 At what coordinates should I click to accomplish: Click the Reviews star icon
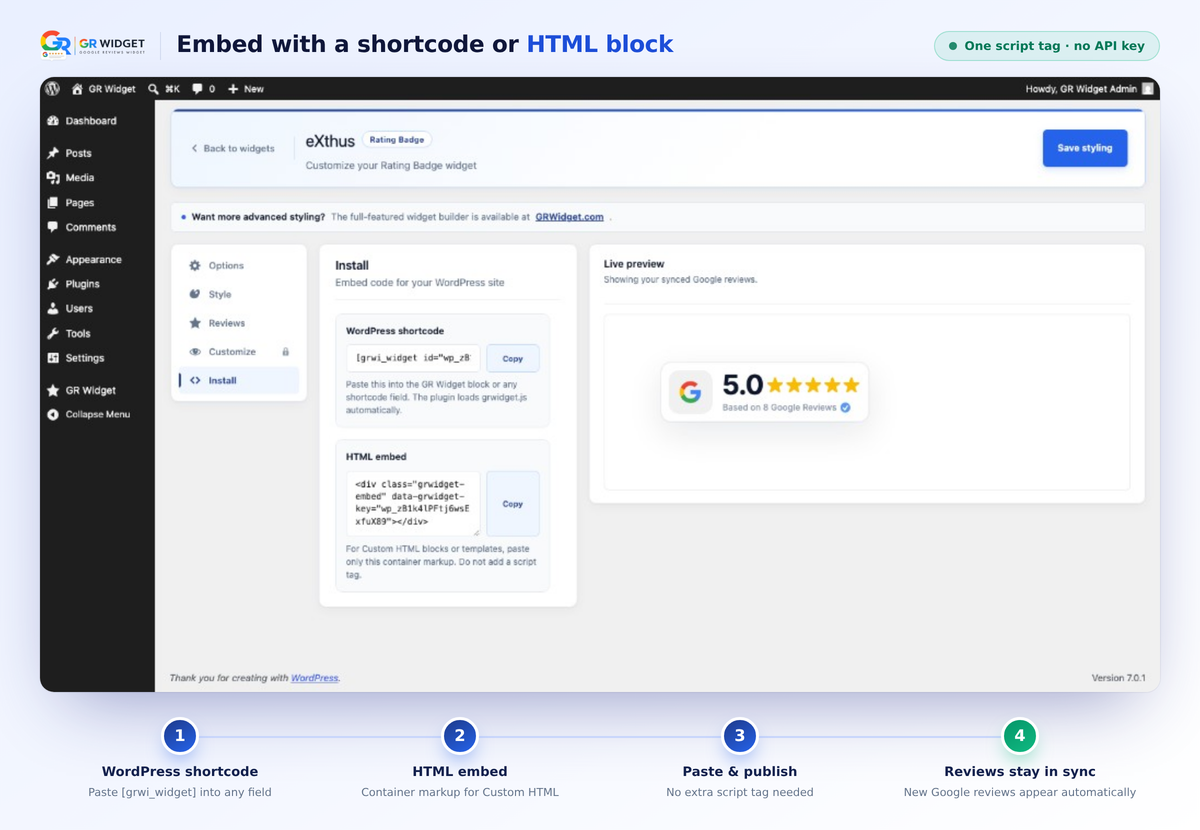tap(195, 323)
